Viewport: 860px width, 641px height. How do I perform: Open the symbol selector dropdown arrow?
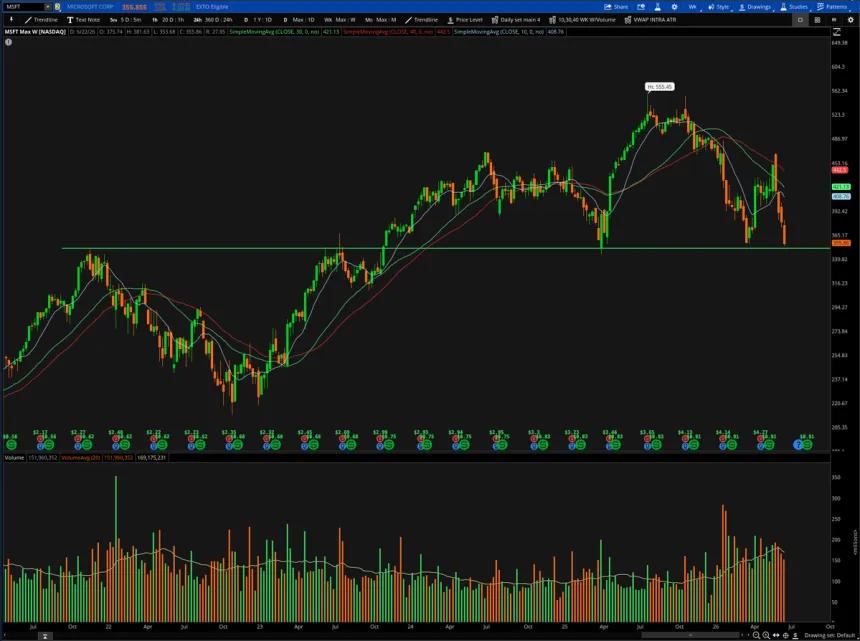[x=48, y=7]
